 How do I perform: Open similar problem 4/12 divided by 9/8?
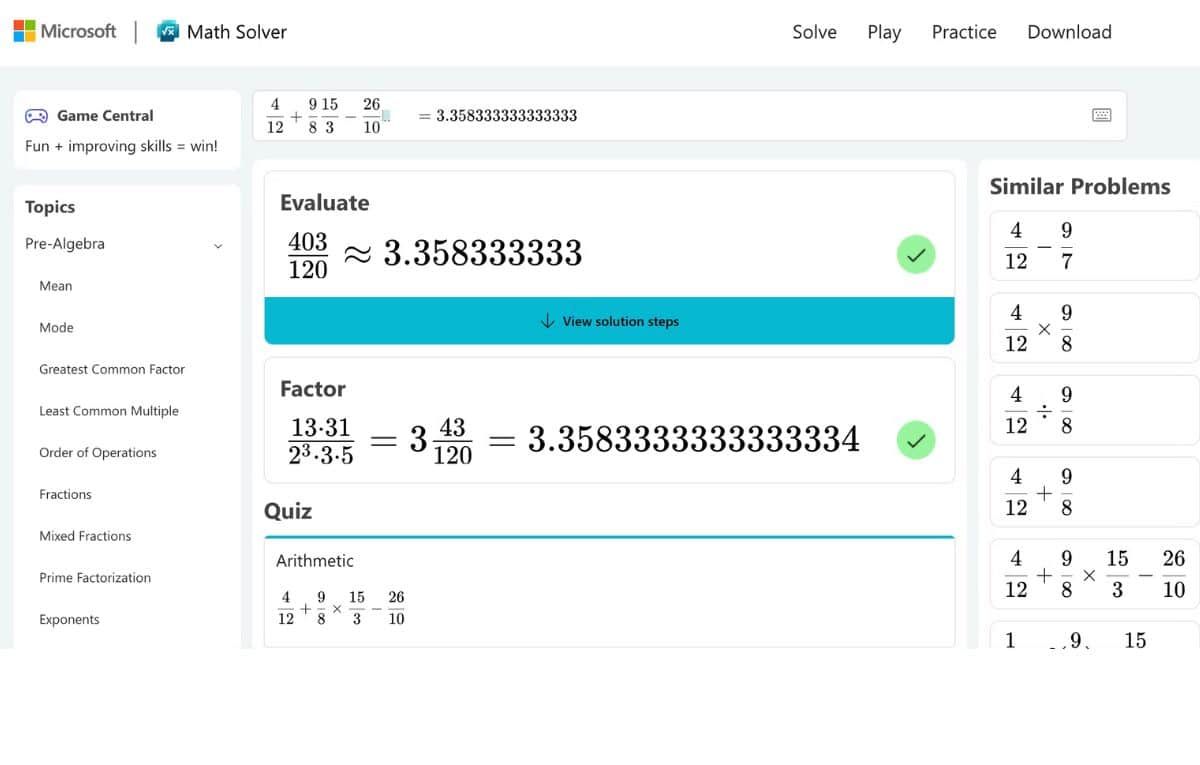pos(1094,410)
